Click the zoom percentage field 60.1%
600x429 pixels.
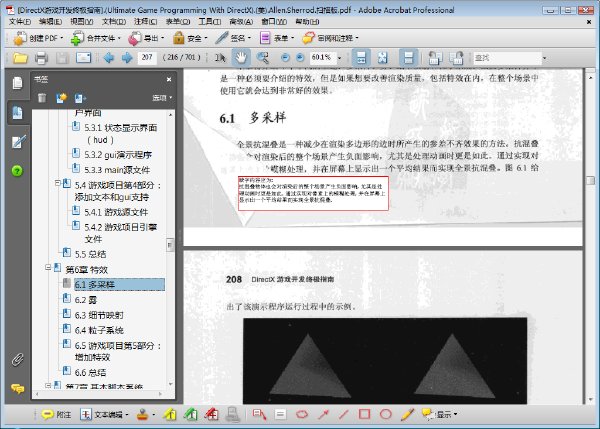[323, 58]
